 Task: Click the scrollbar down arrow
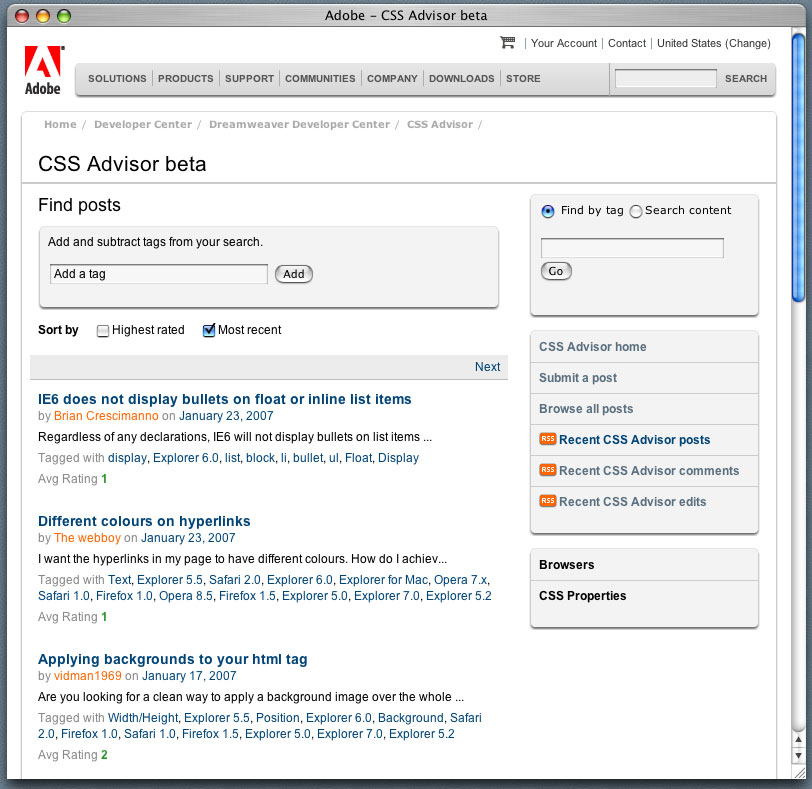pos(798,755)
